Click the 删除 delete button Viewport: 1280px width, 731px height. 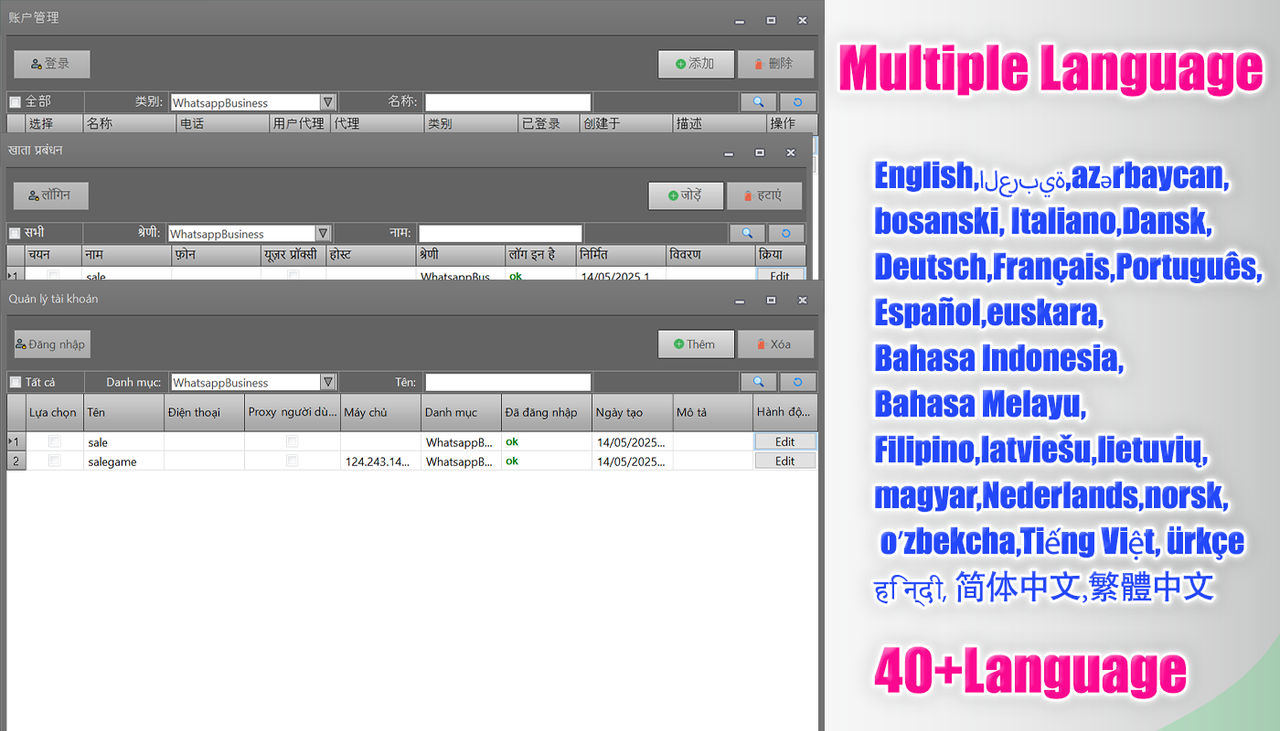tap(775, 64)
